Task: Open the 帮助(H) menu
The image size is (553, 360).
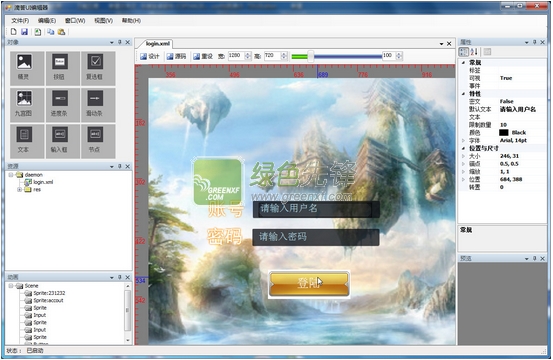Action: click(131, 21)
